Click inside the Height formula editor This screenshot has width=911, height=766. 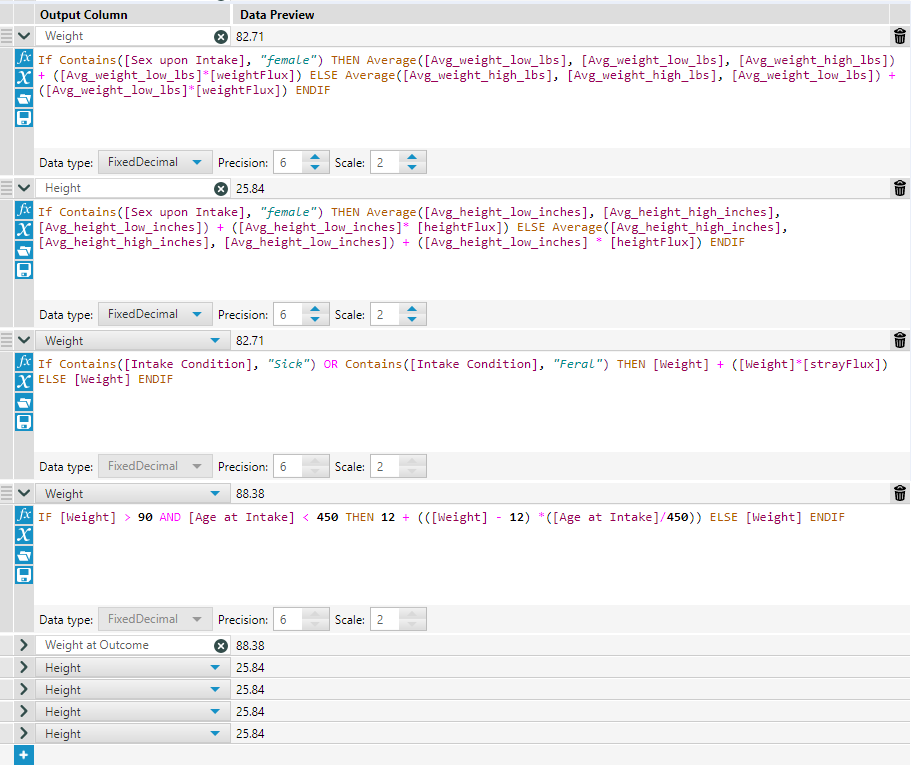pos(471,250)
